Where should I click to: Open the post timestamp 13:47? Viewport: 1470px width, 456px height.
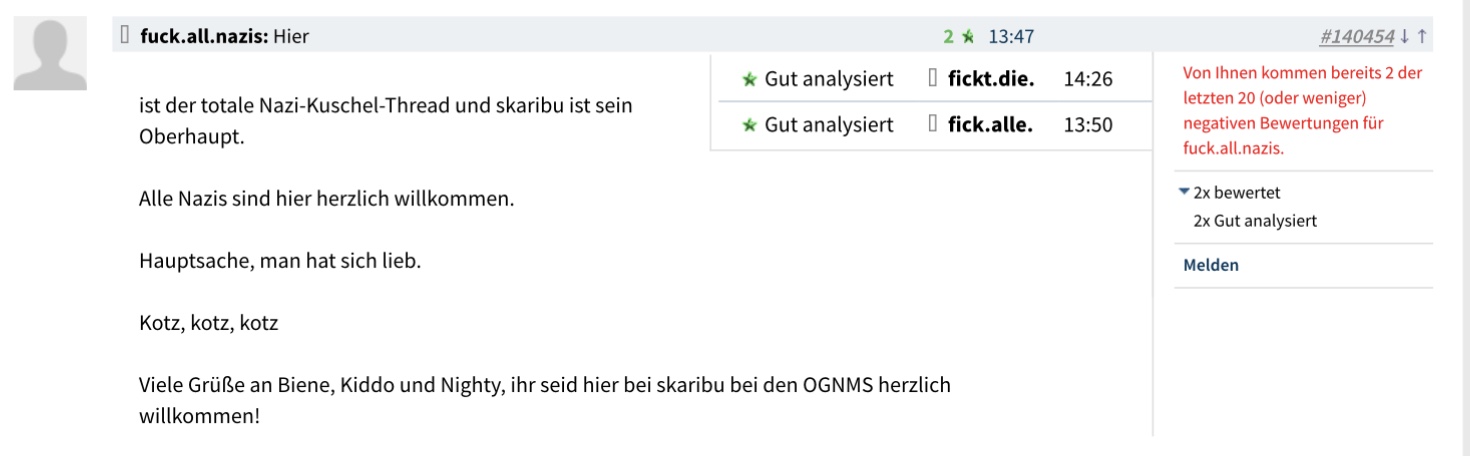coord(1011,37)
